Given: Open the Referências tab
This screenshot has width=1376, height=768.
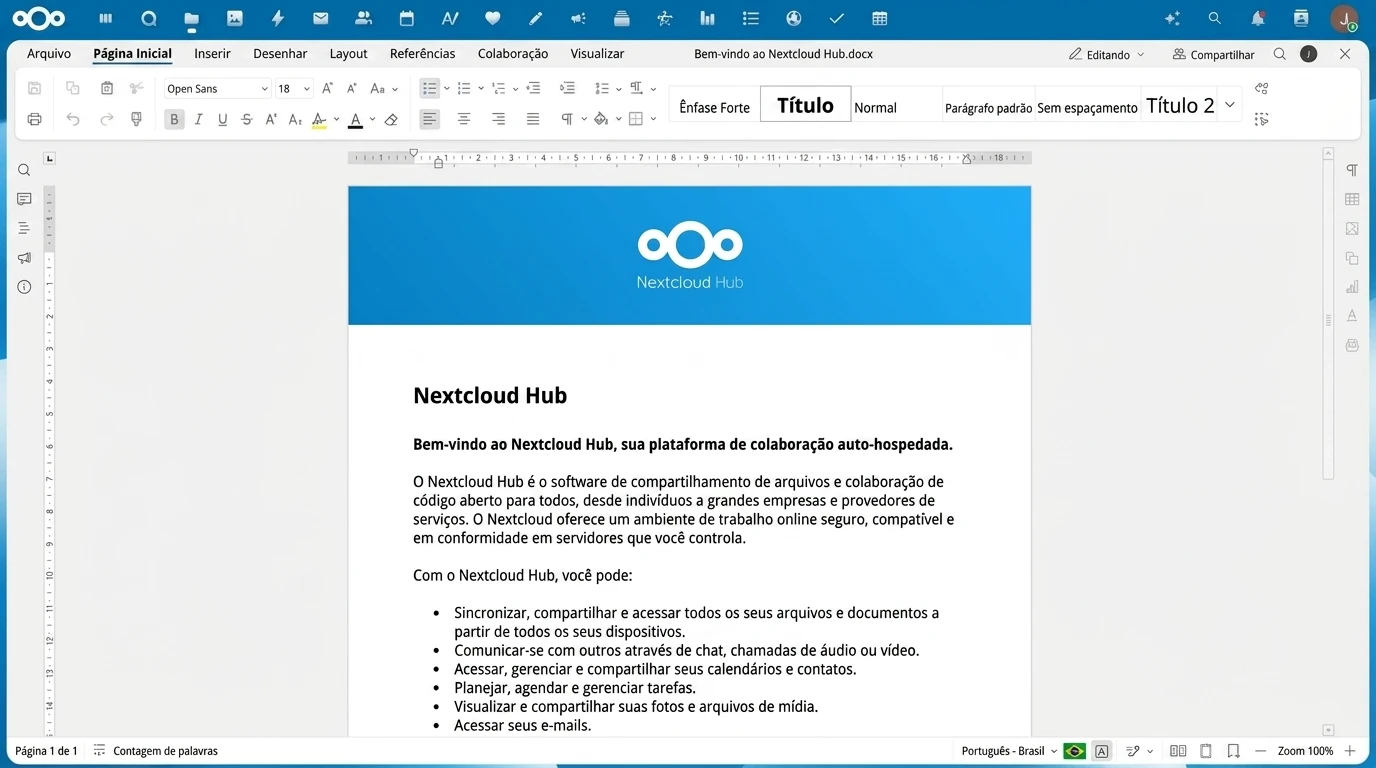Looking at the screenshot, I should (x=422, y=54).
